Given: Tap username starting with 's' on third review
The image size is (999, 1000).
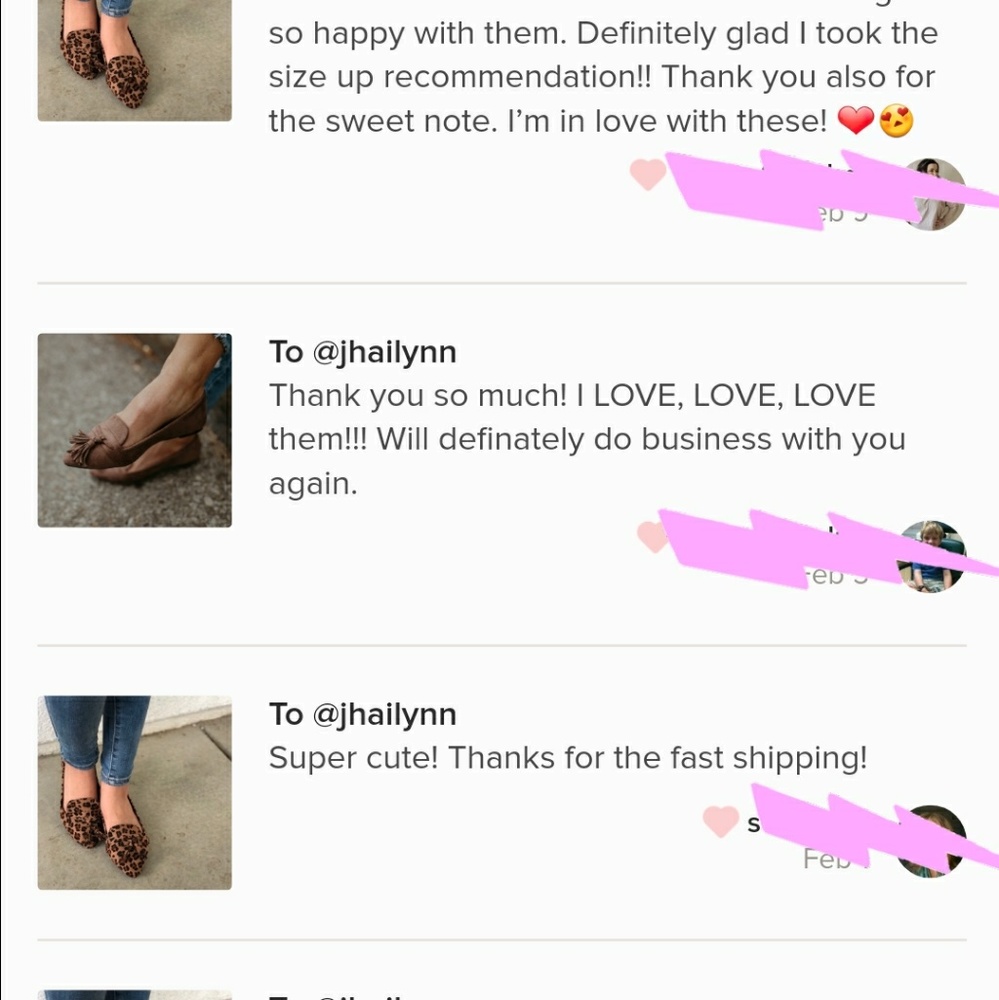Looking at the screenshot, I should coord(753,824).
